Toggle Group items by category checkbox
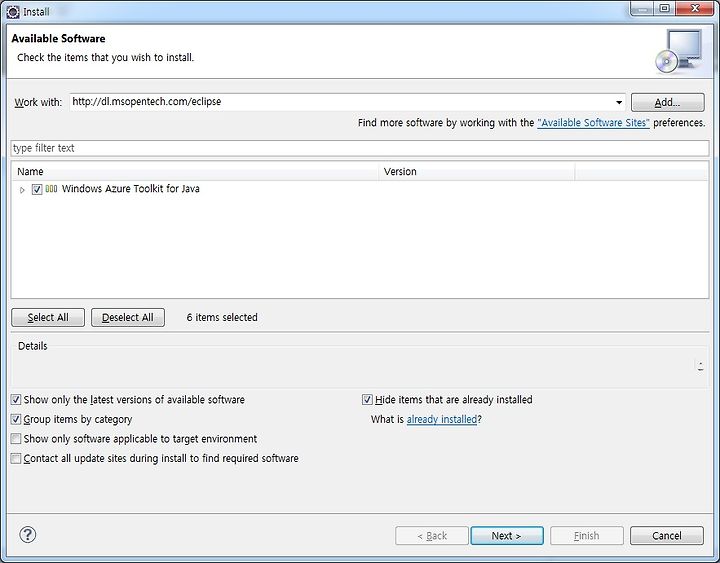The image size is (720, 563). [x=16, y=419]
